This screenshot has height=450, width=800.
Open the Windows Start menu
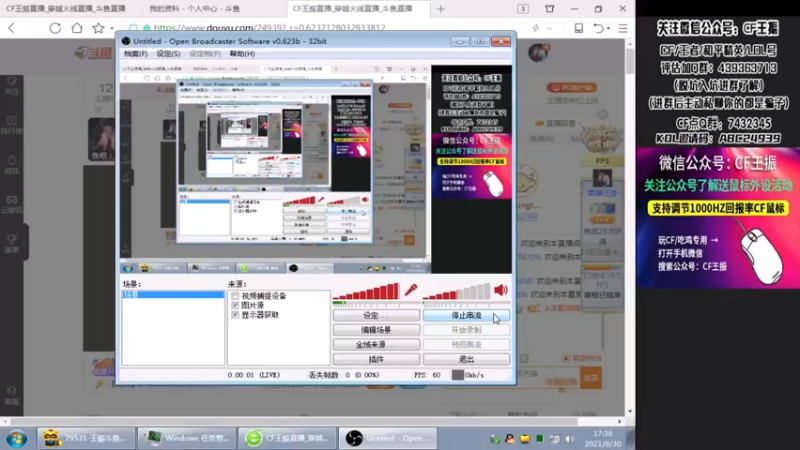pyautogui.click(x=17, y=438)
